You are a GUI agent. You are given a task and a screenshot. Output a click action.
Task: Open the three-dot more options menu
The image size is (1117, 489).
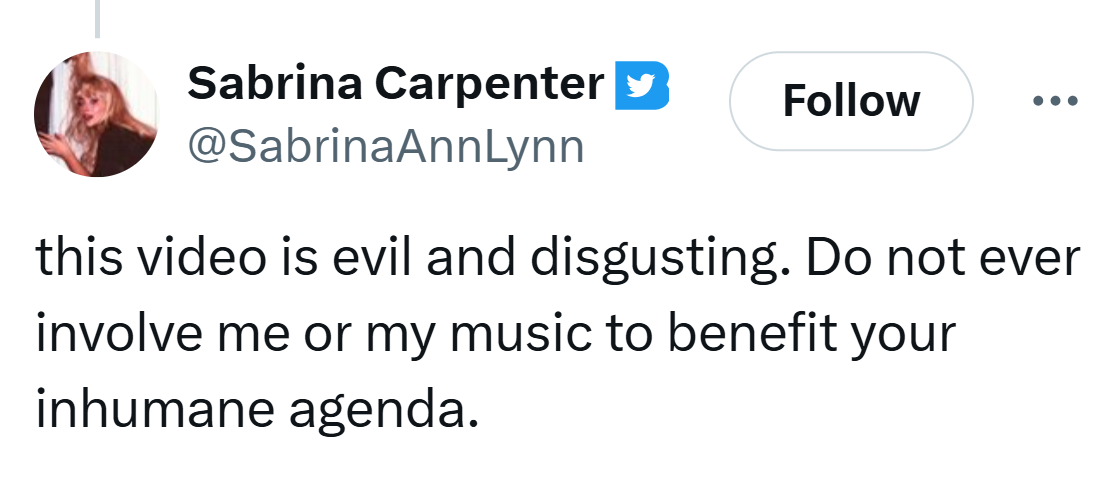pos(1056,101)
